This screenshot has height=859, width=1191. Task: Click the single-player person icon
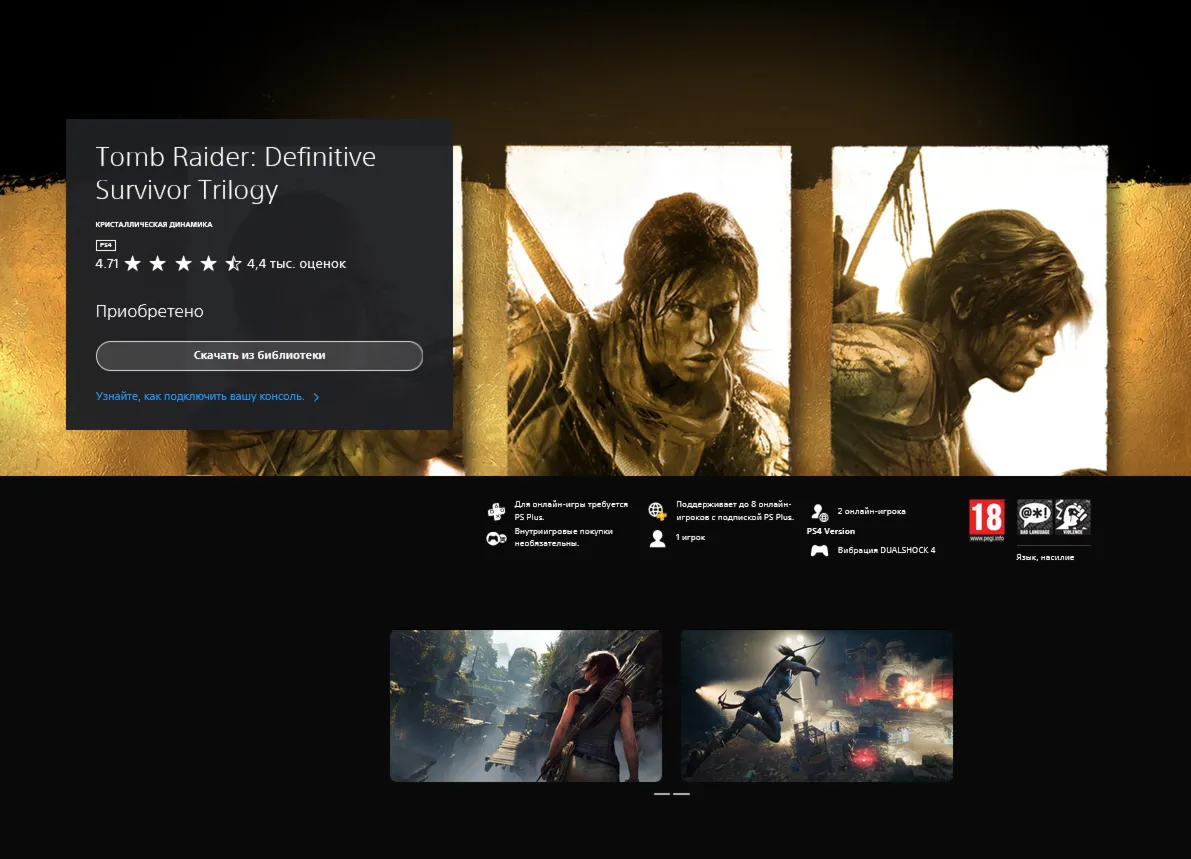pos(657,539)
